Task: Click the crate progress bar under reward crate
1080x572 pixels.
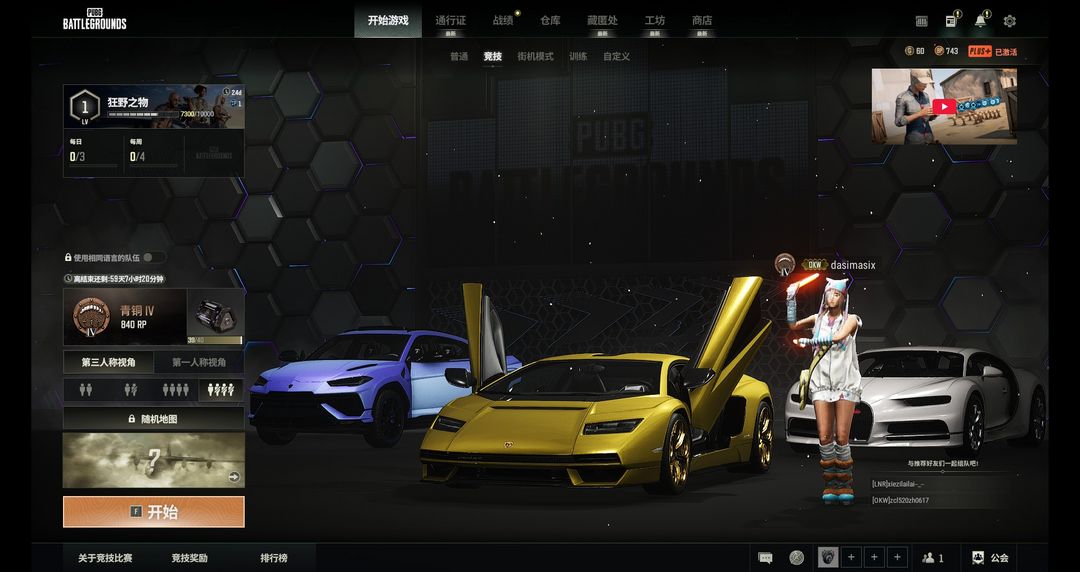Action: pos(215,340)
